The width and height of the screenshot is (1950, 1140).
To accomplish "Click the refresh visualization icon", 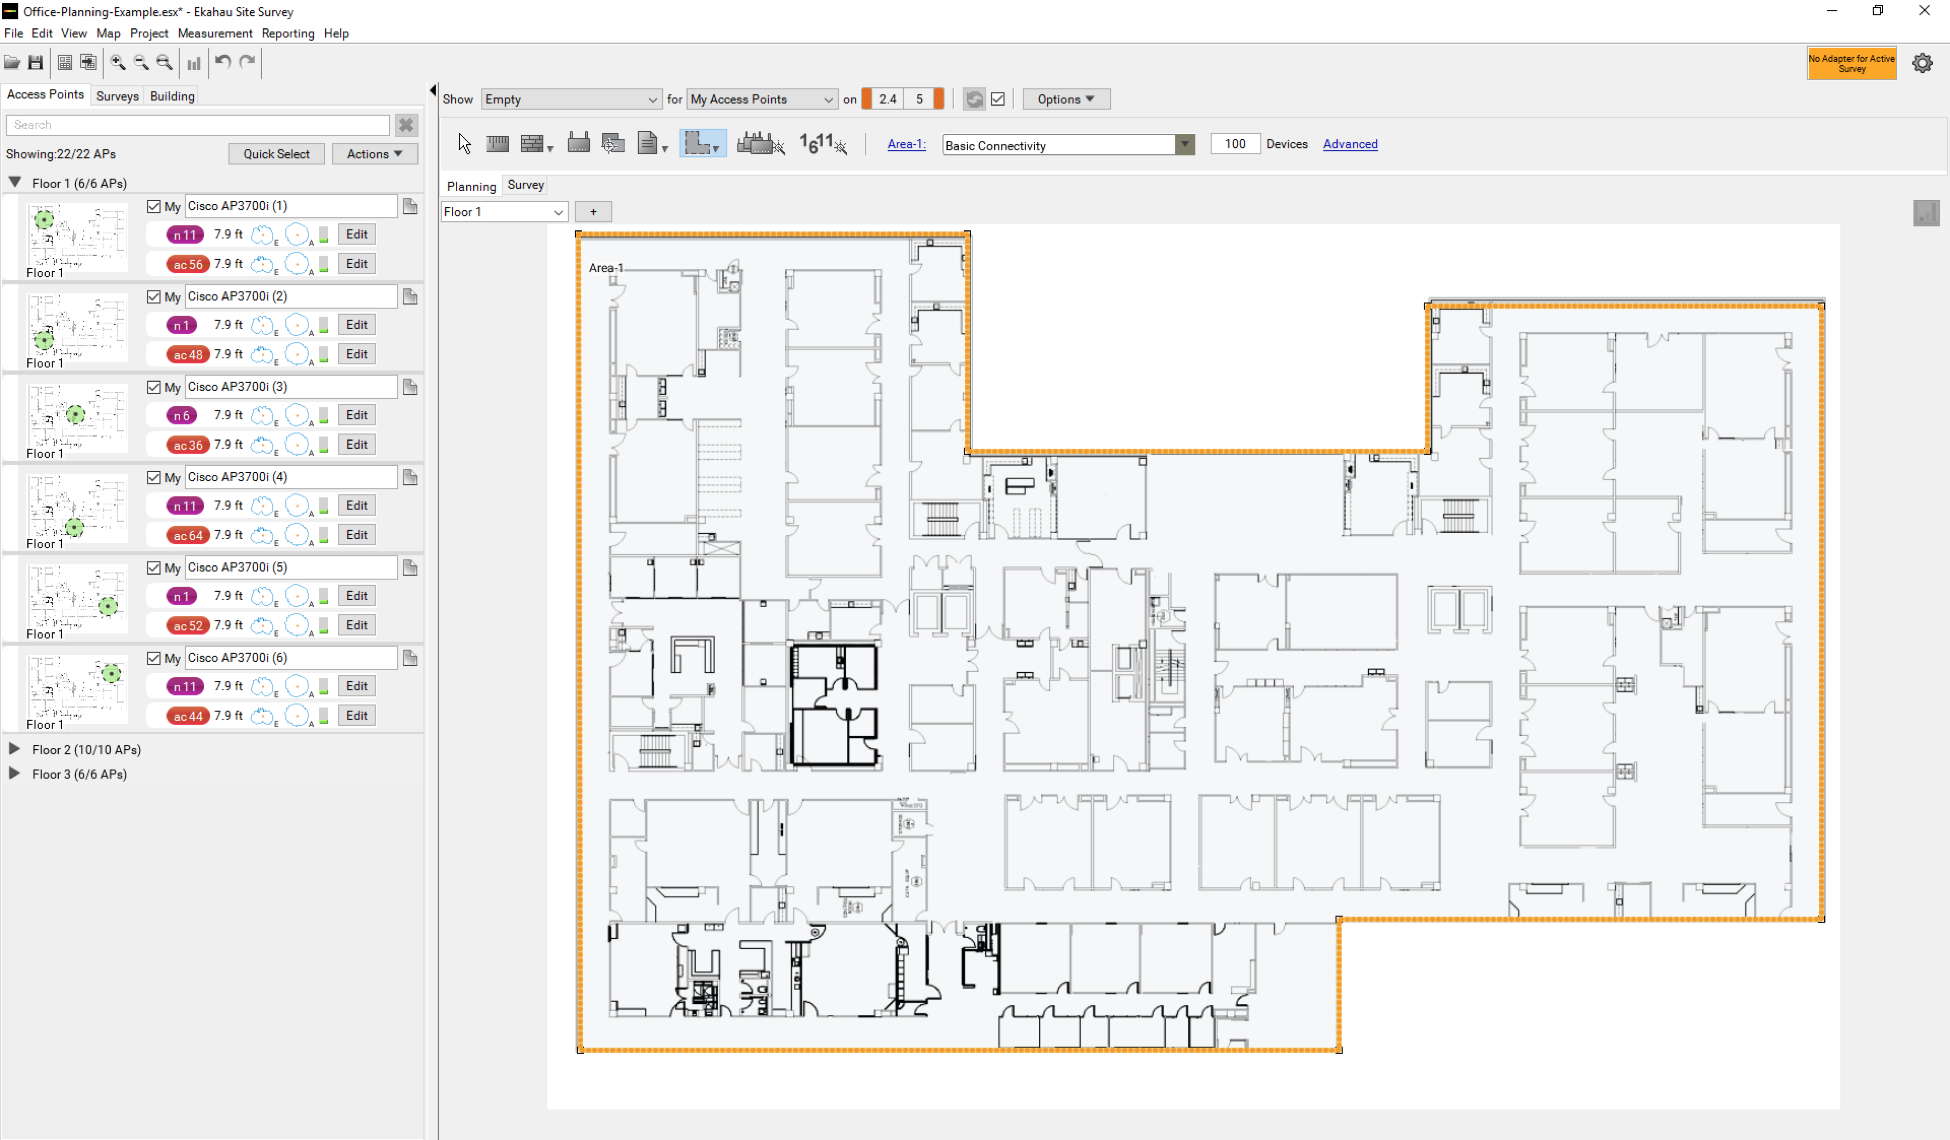I will (974, 99).
